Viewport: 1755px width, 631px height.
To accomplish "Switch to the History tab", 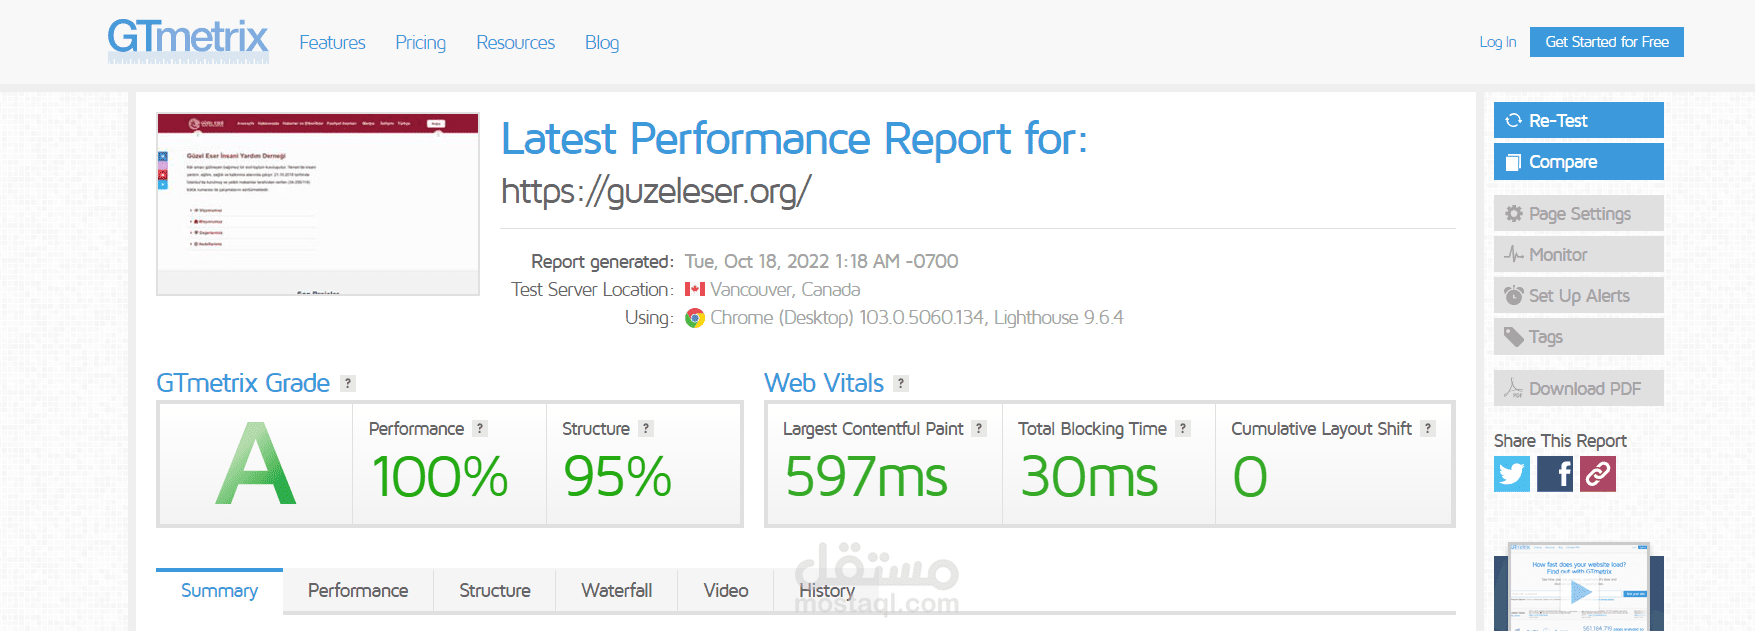I will coord(827,591).
